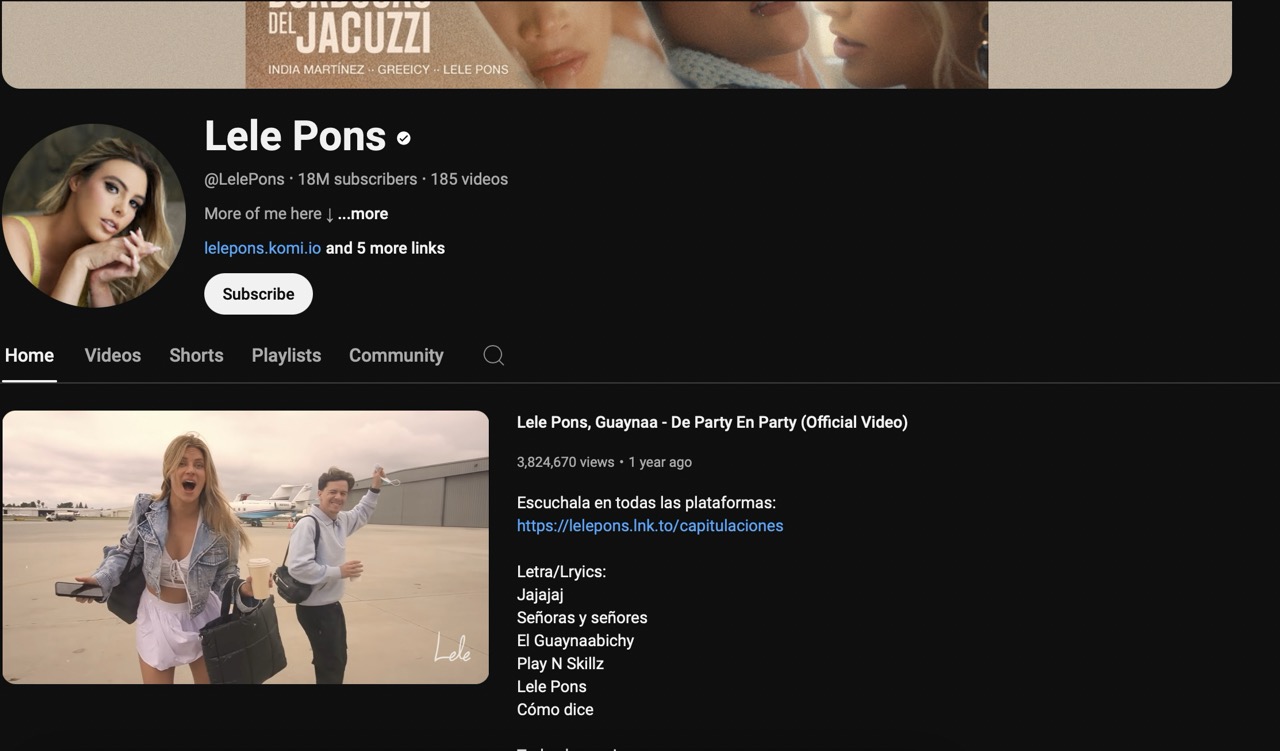Screen dimensions: 1280x751
Task: Click the 'Lele Pons' channel name heading
Action: (295, 136)
